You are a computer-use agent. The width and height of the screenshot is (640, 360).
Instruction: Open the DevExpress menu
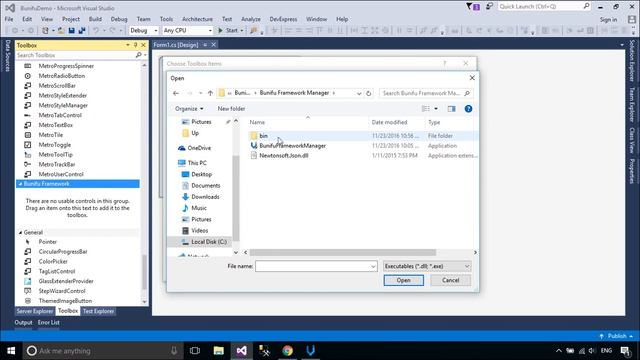pos(283,19)
